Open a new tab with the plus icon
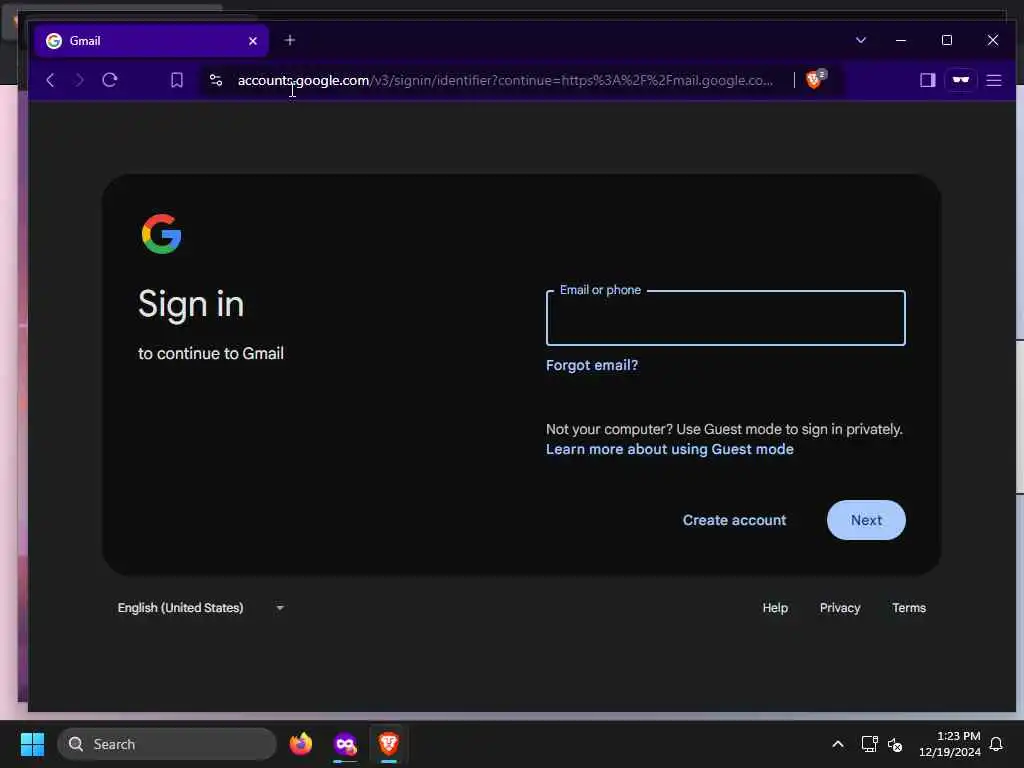 [290, 40]
